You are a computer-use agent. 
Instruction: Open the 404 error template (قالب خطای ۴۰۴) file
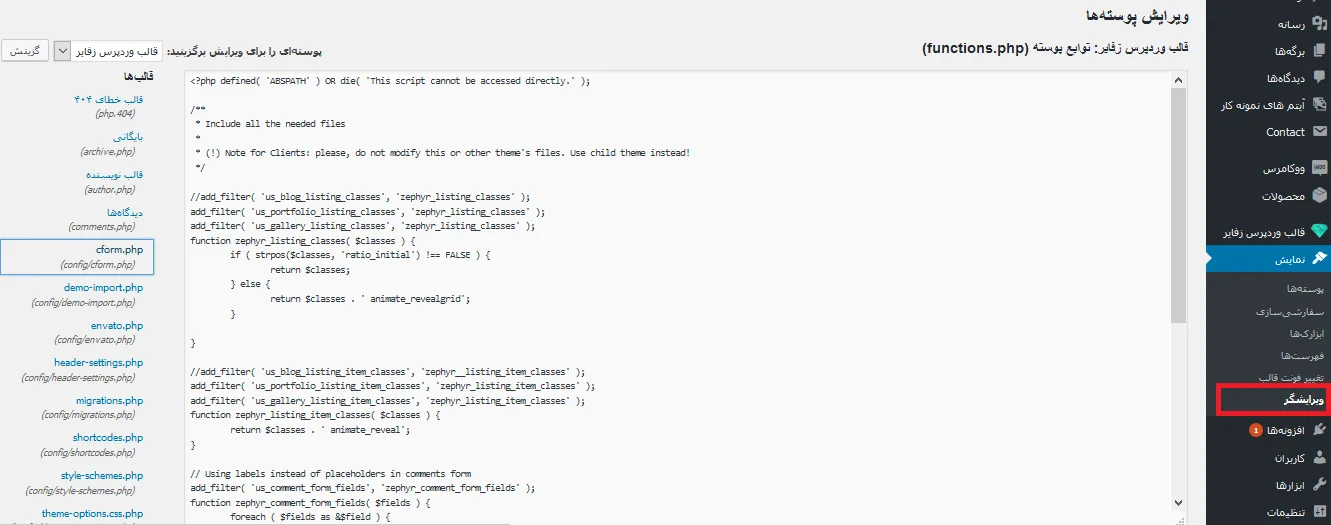(108, 100)
